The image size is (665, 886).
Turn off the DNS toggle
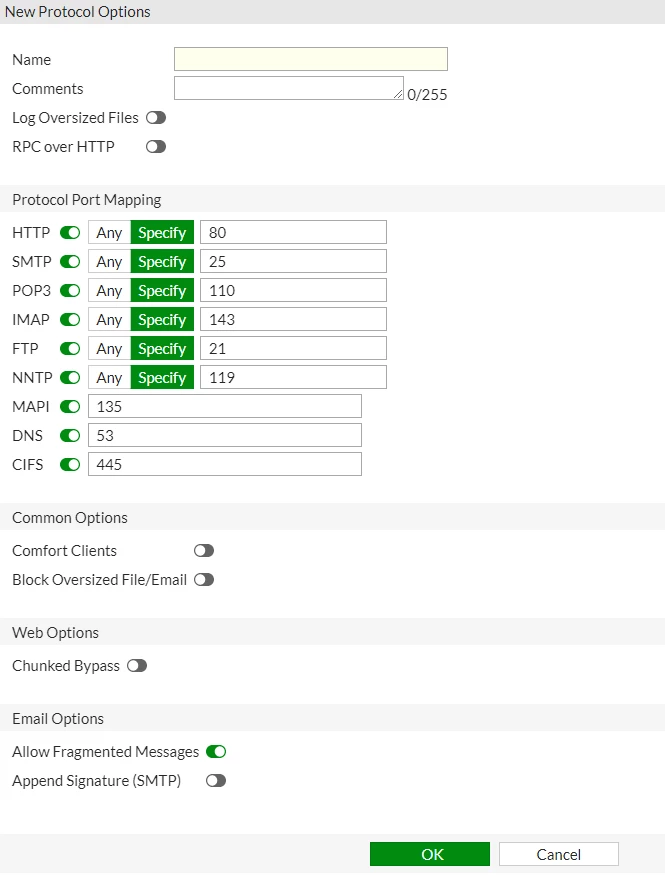tap(70, 436)
